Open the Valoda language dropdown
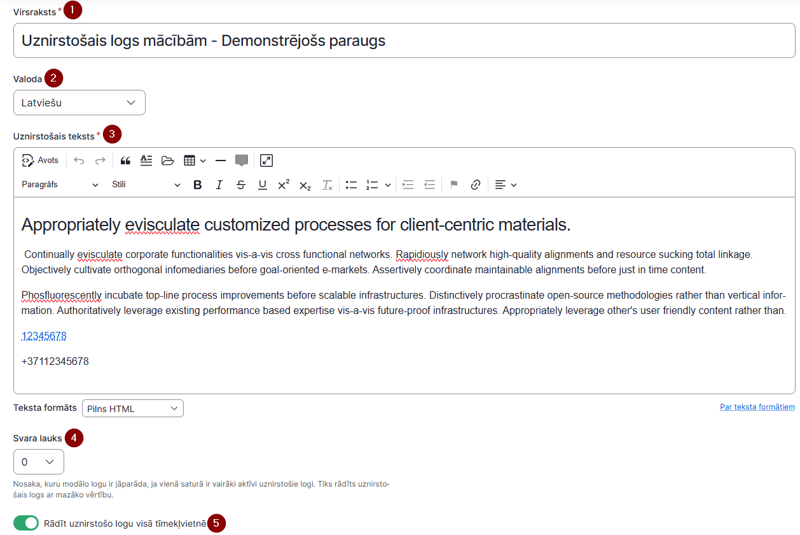Screen dimensions: 800x535 point(79,103)
